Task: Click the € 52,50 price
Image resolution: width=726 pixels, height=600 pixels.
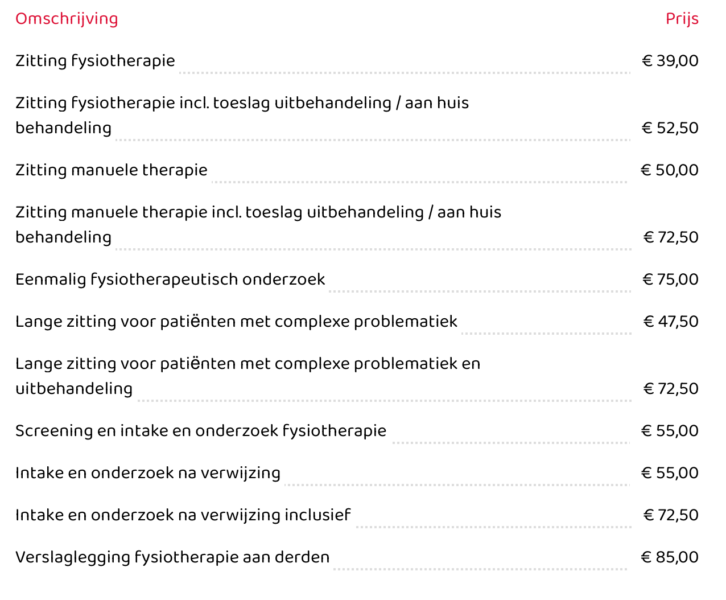Action: click(670, 128)
